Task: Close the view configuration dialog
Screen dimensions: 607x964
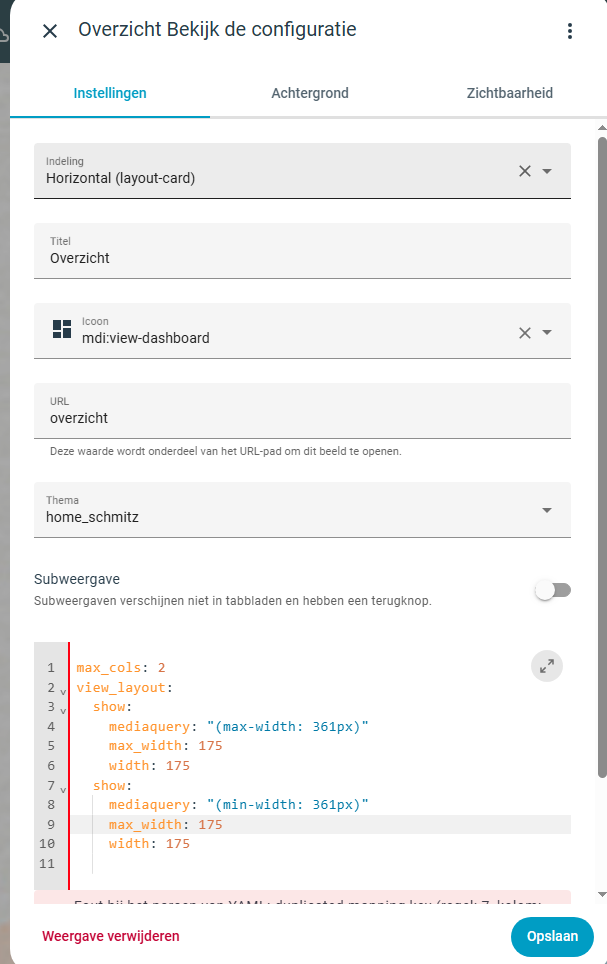Action: [50, 31]
